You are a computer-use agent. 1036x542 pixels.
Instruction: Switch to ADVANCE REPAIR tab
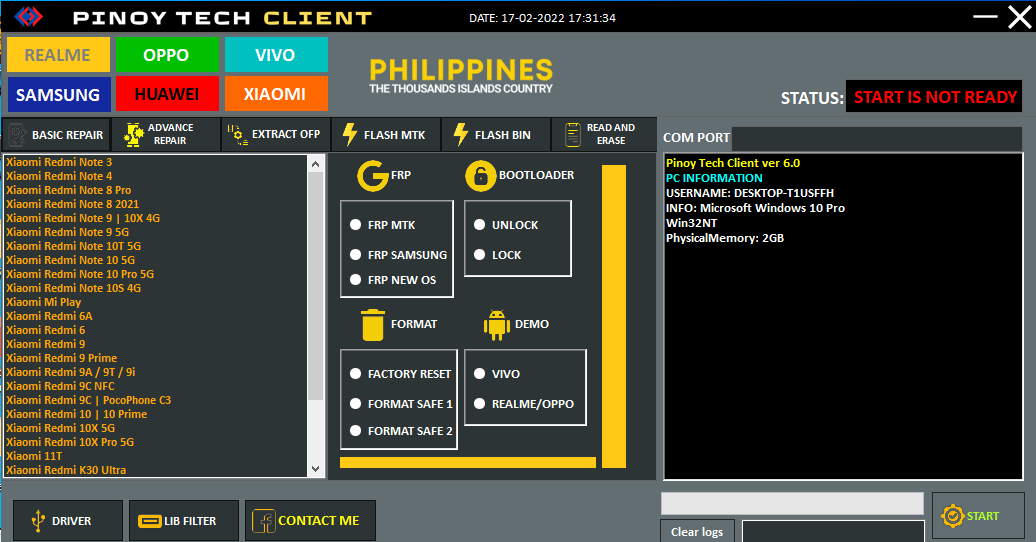pos(166,135)
